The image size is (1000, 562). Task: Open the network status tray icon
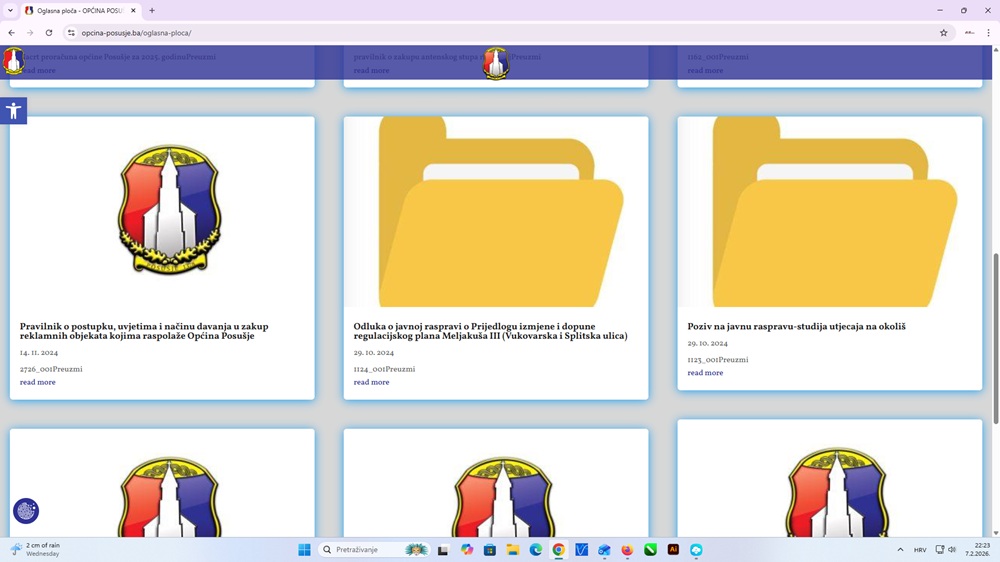pyautogui.click(x=940, y=549)
